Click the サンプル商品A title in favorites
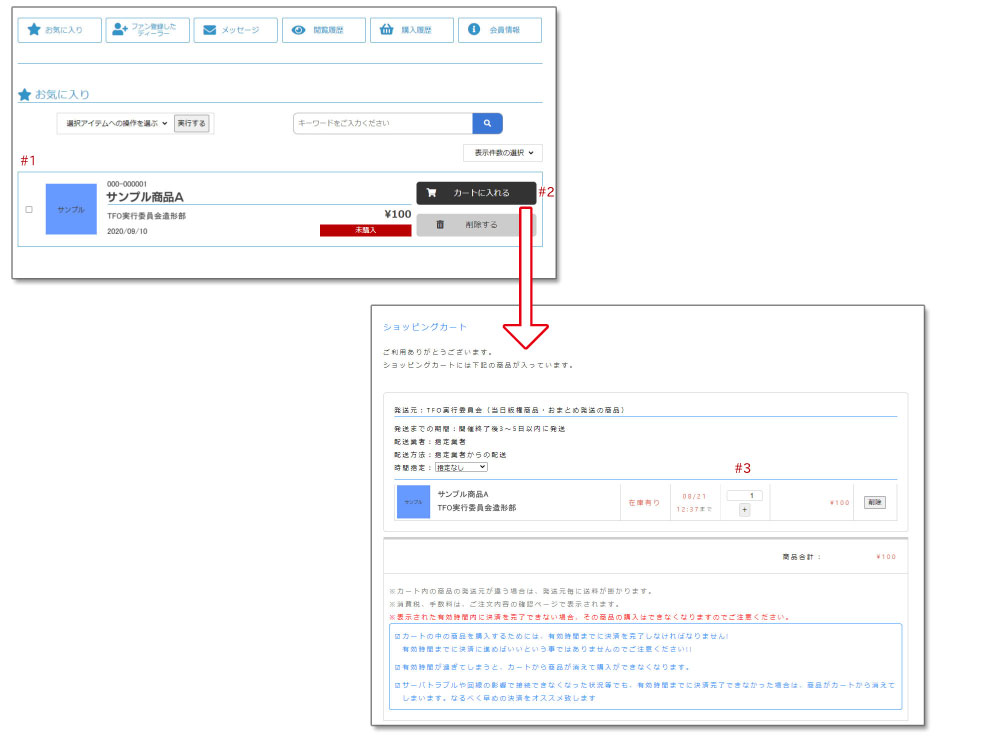 (145, 197)
